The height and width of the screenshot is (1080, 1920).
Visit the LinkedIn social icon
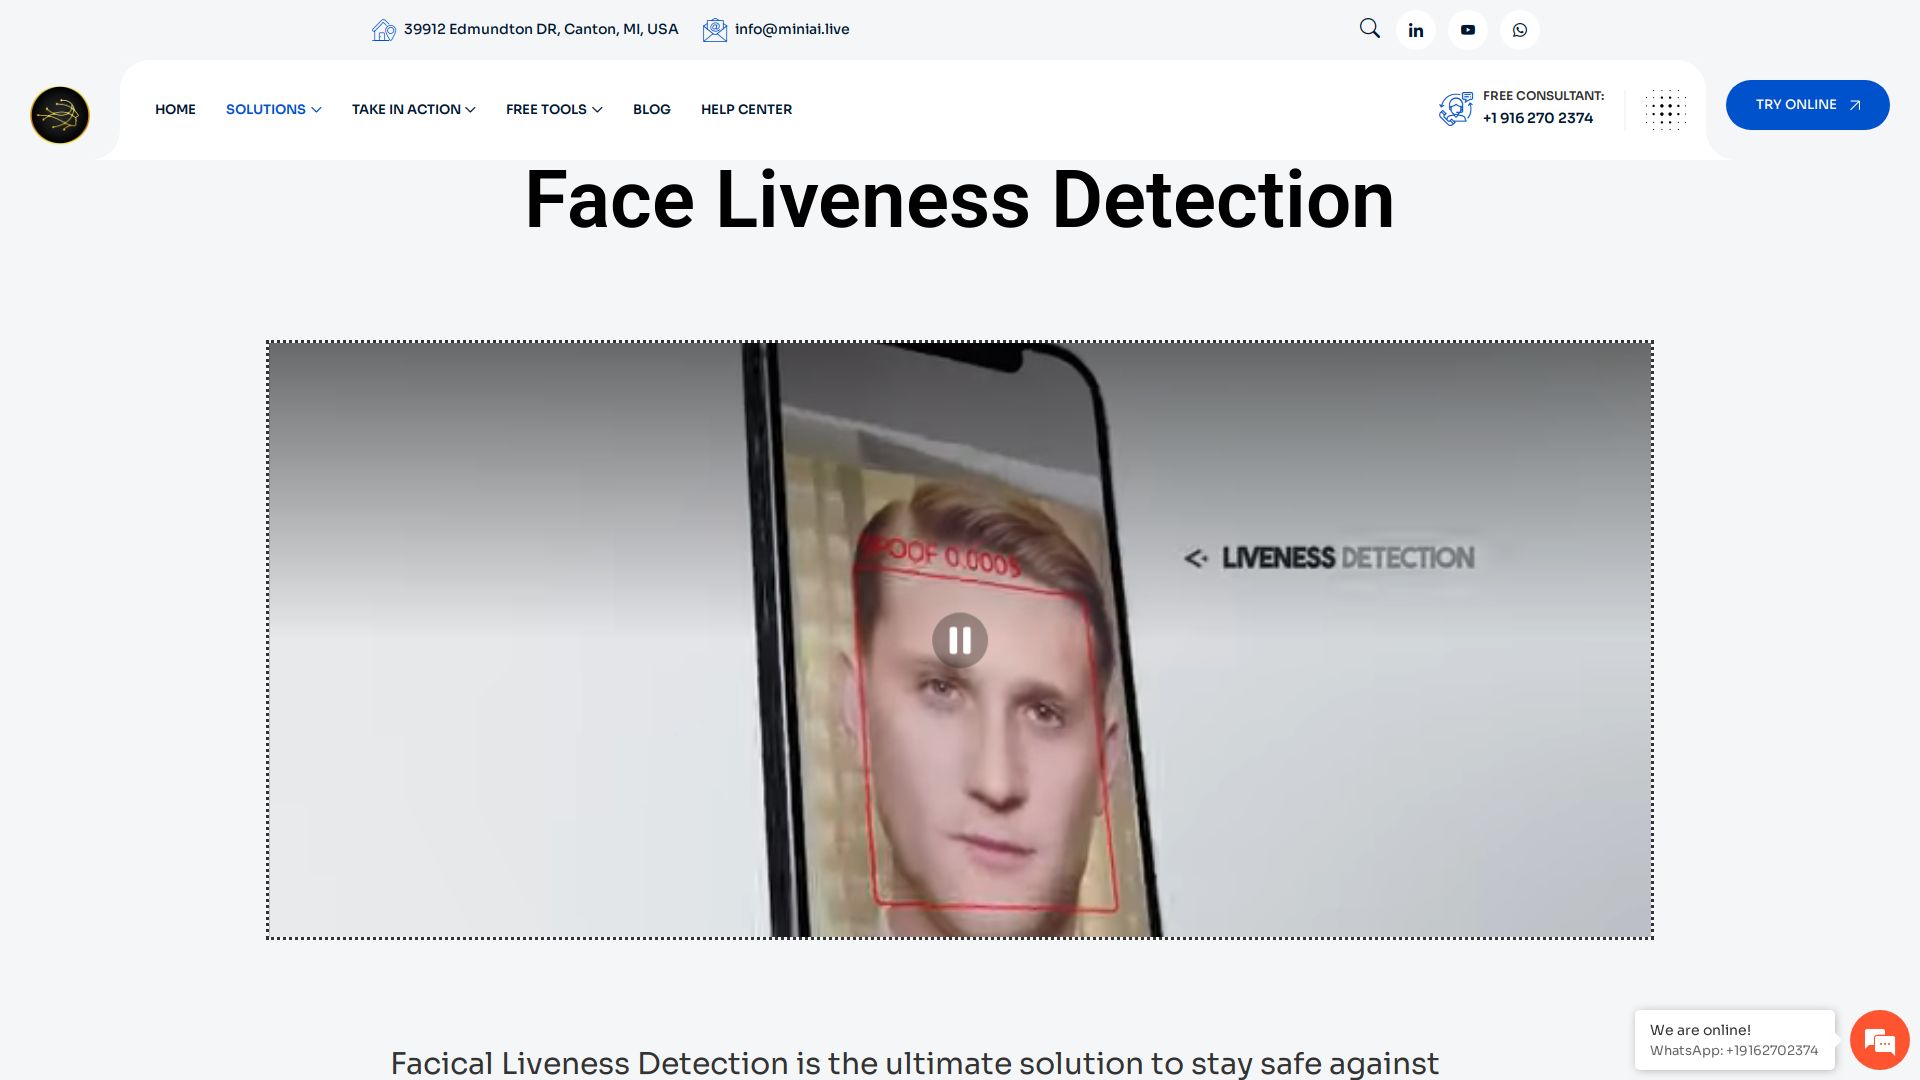pos(1416,30)
